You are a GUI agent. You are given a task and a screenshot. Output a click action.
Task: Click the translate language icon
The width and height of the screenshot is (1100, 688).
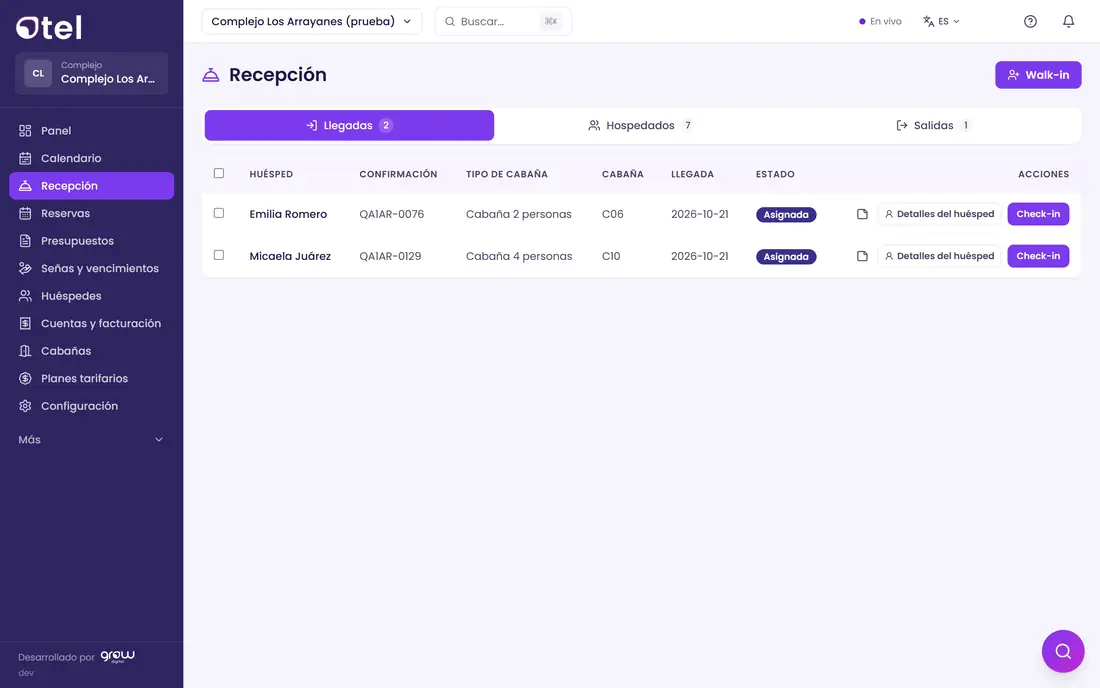[x=928, y=21]
